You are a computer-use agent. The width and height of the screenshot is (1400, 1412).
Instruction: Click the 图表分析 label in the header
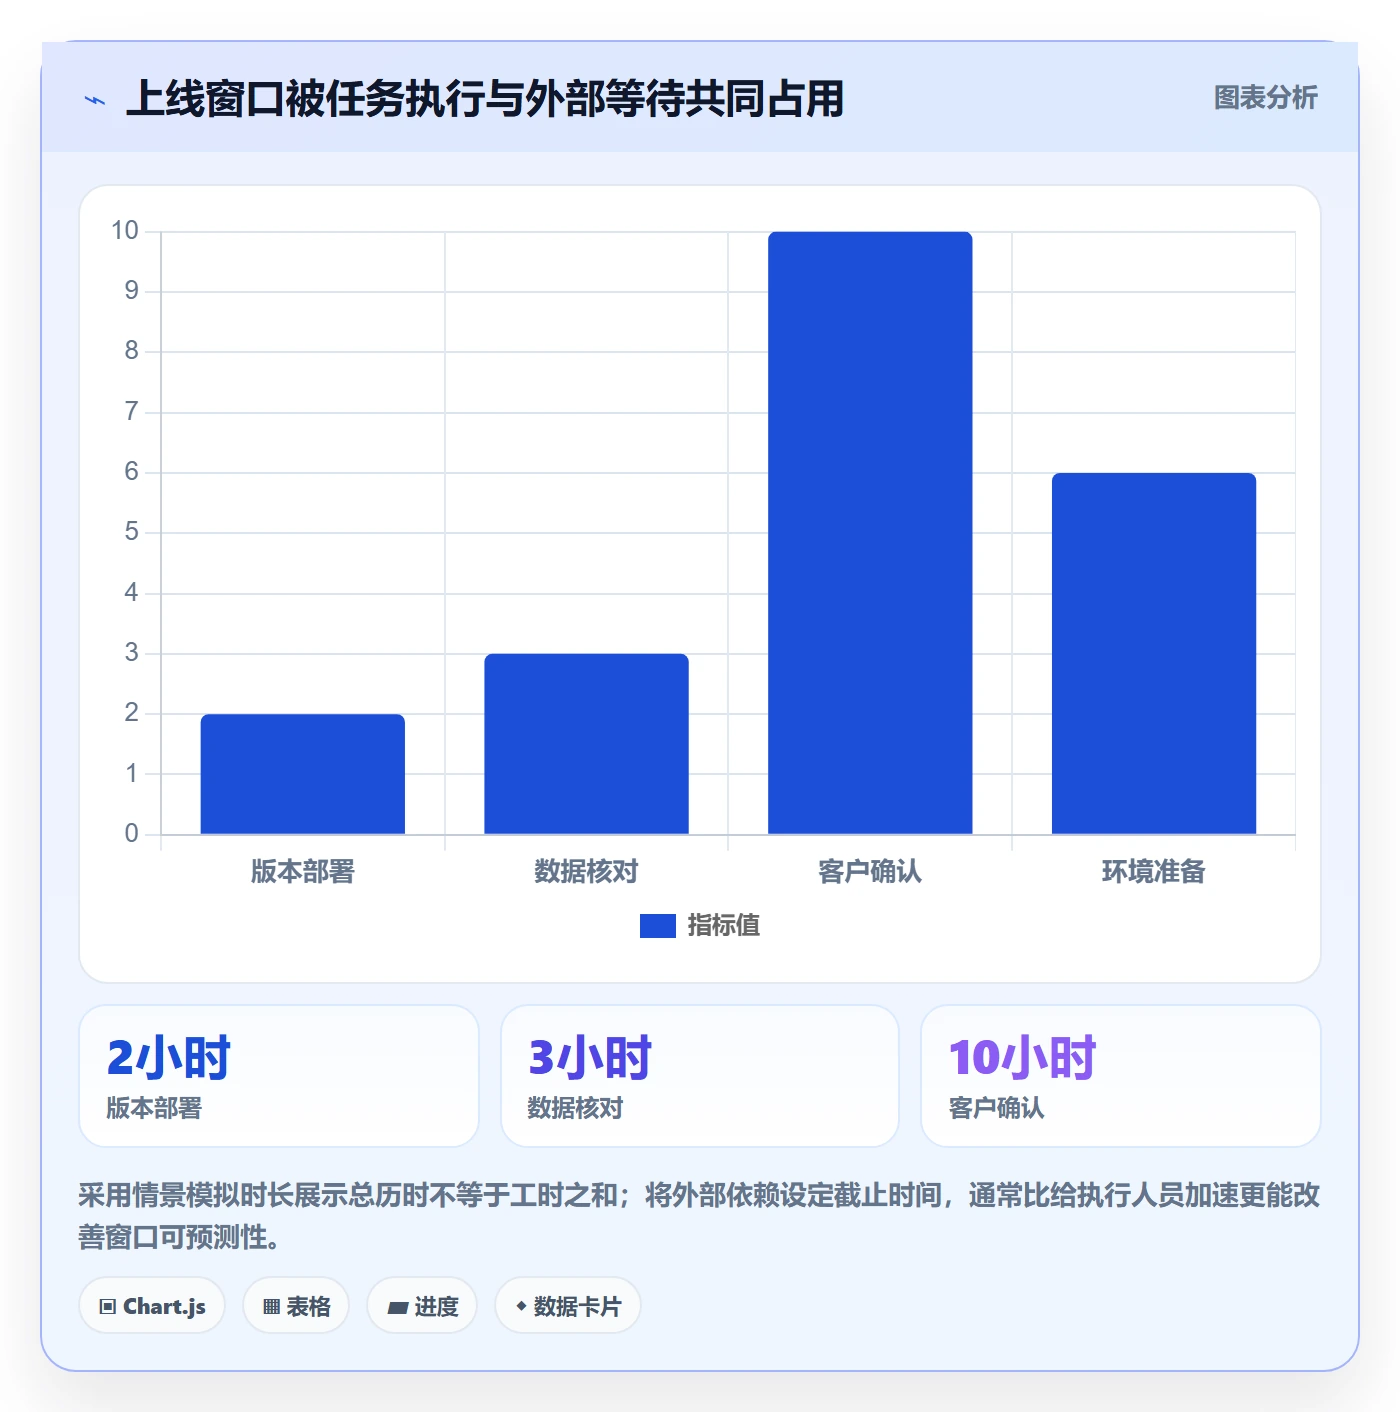coord(1265,98)
